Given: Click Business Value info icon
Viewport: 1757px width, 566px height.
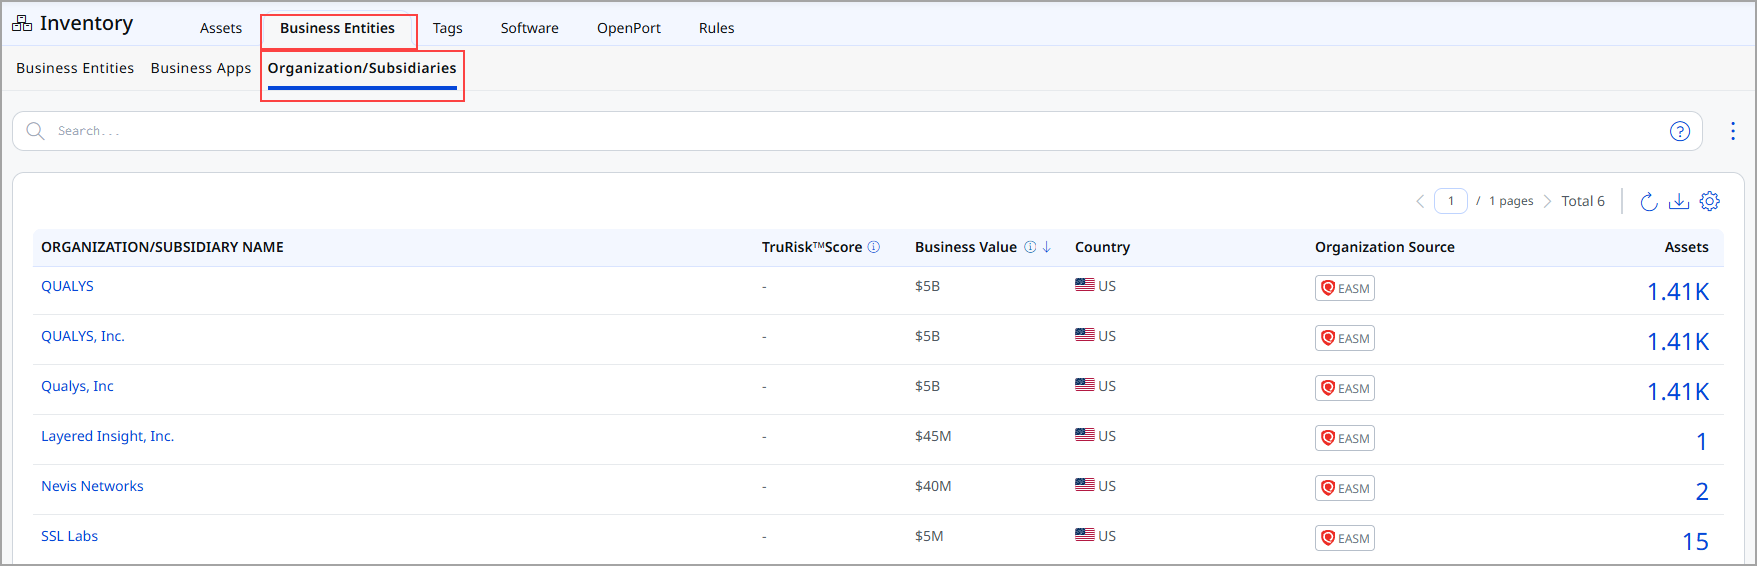Looking at the screenshot, I should [x=1030, y=247].
